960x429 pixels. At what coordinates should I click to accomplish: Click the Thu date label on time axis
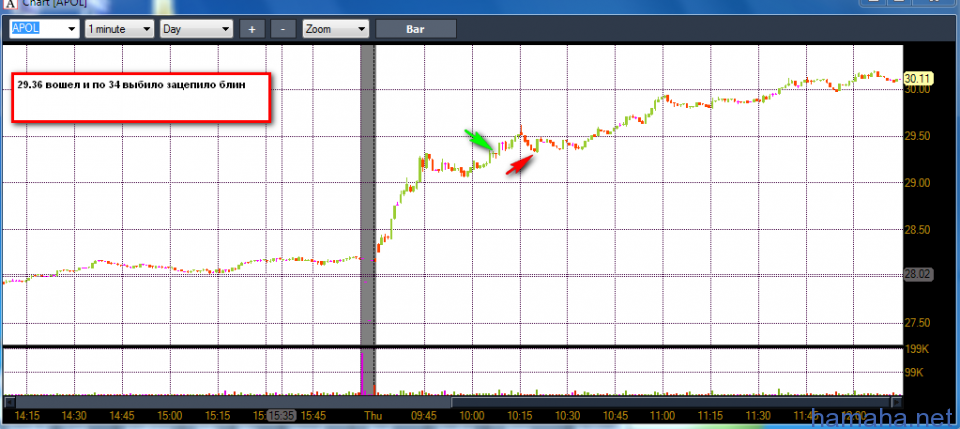tap(373, 416)
